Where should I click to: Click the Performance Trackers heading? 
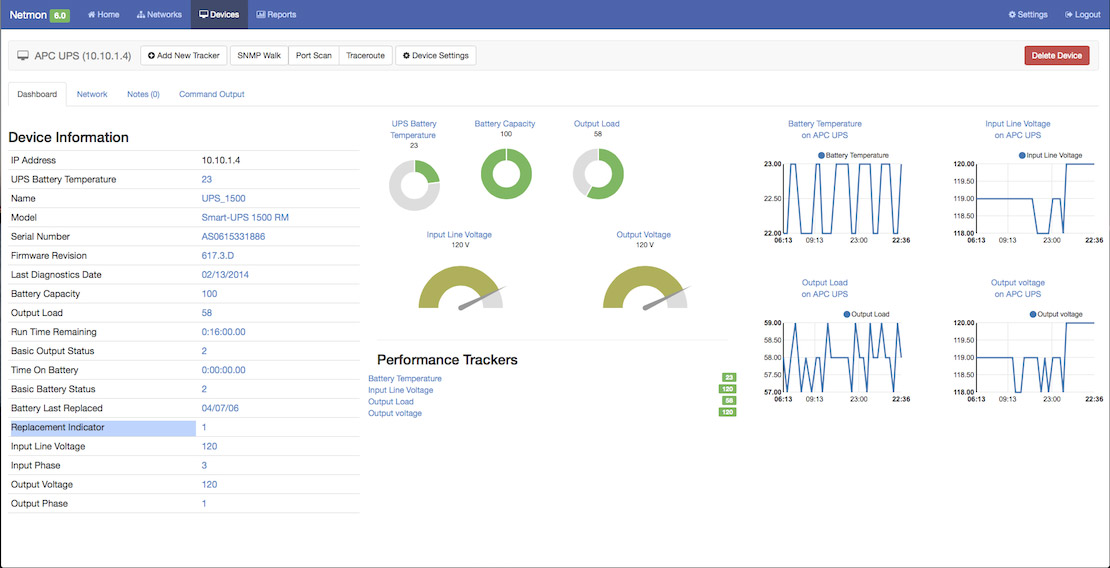tap(447, 360)
